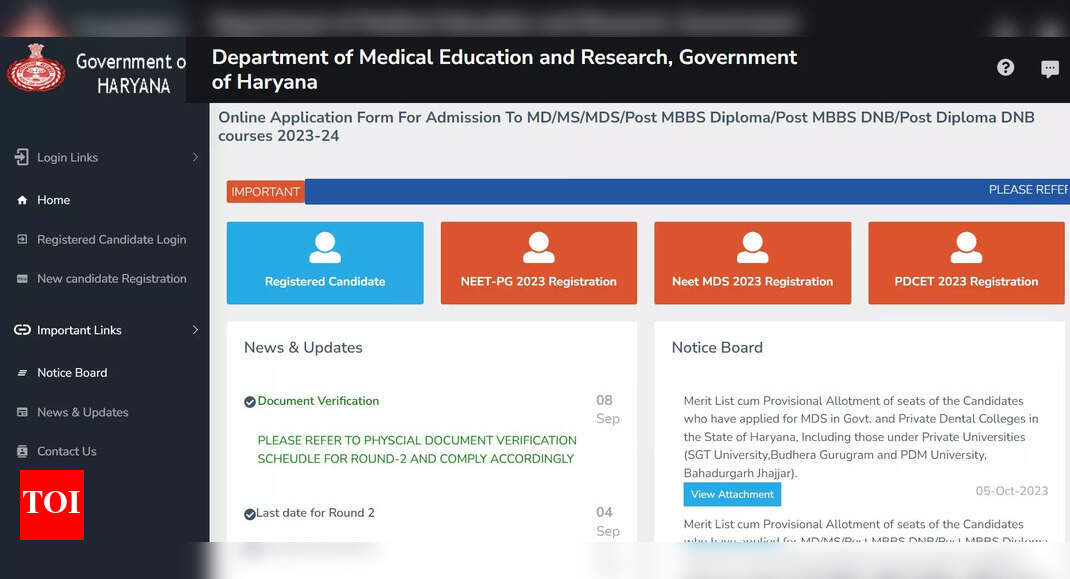1070x579 pixels.
Task: Click the Registered Candidate blue button
Action: (x=325, y=263)
